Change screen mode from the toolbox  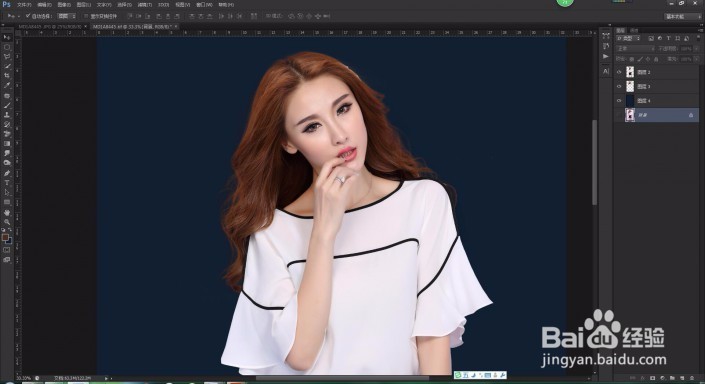[x=7, y=260]
